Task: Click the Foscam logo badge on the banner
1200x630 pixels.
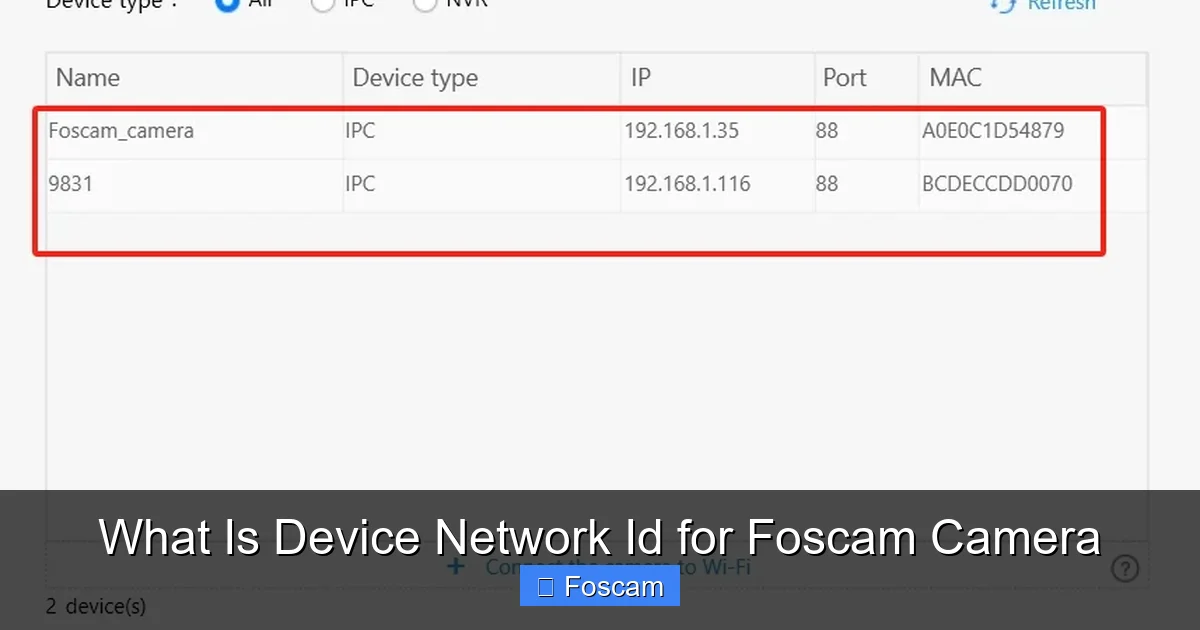Action: 599,586
